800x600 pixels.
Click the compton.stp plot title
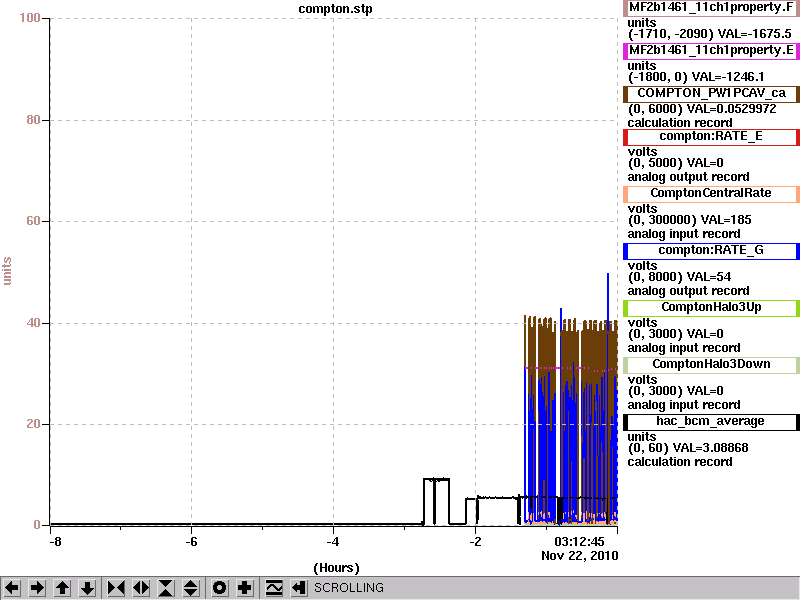335,9
